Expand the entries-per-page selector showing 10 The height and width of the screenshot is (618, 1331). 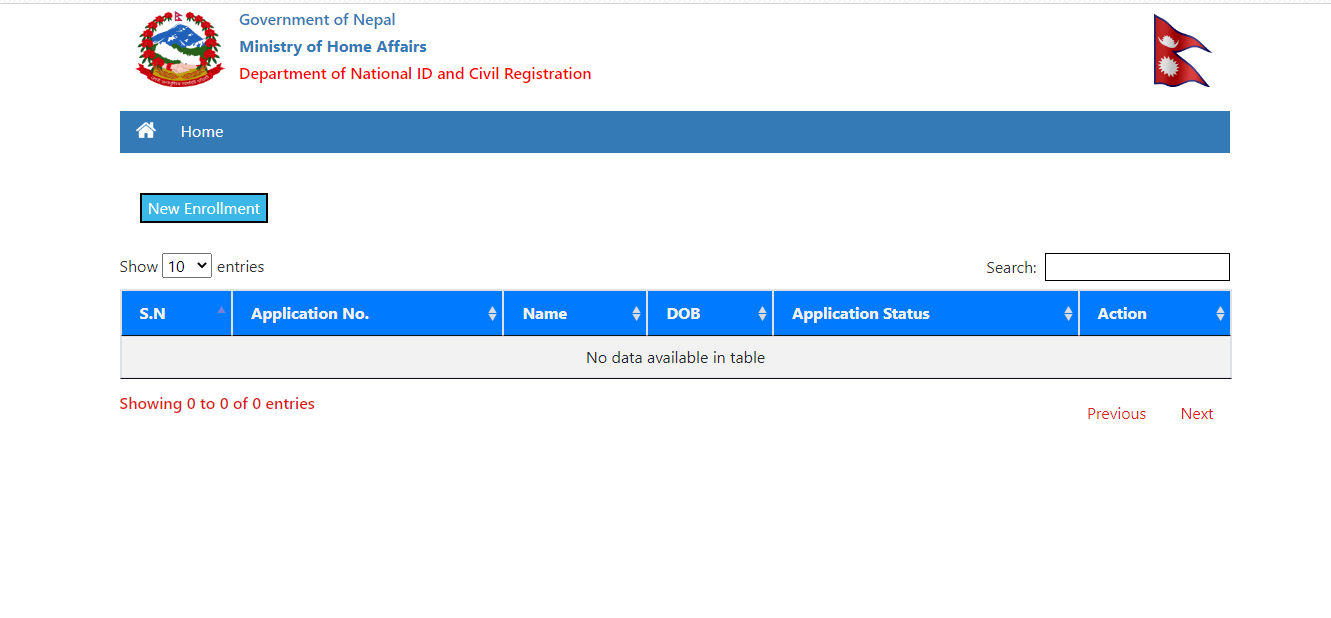[x=186, y=265]
